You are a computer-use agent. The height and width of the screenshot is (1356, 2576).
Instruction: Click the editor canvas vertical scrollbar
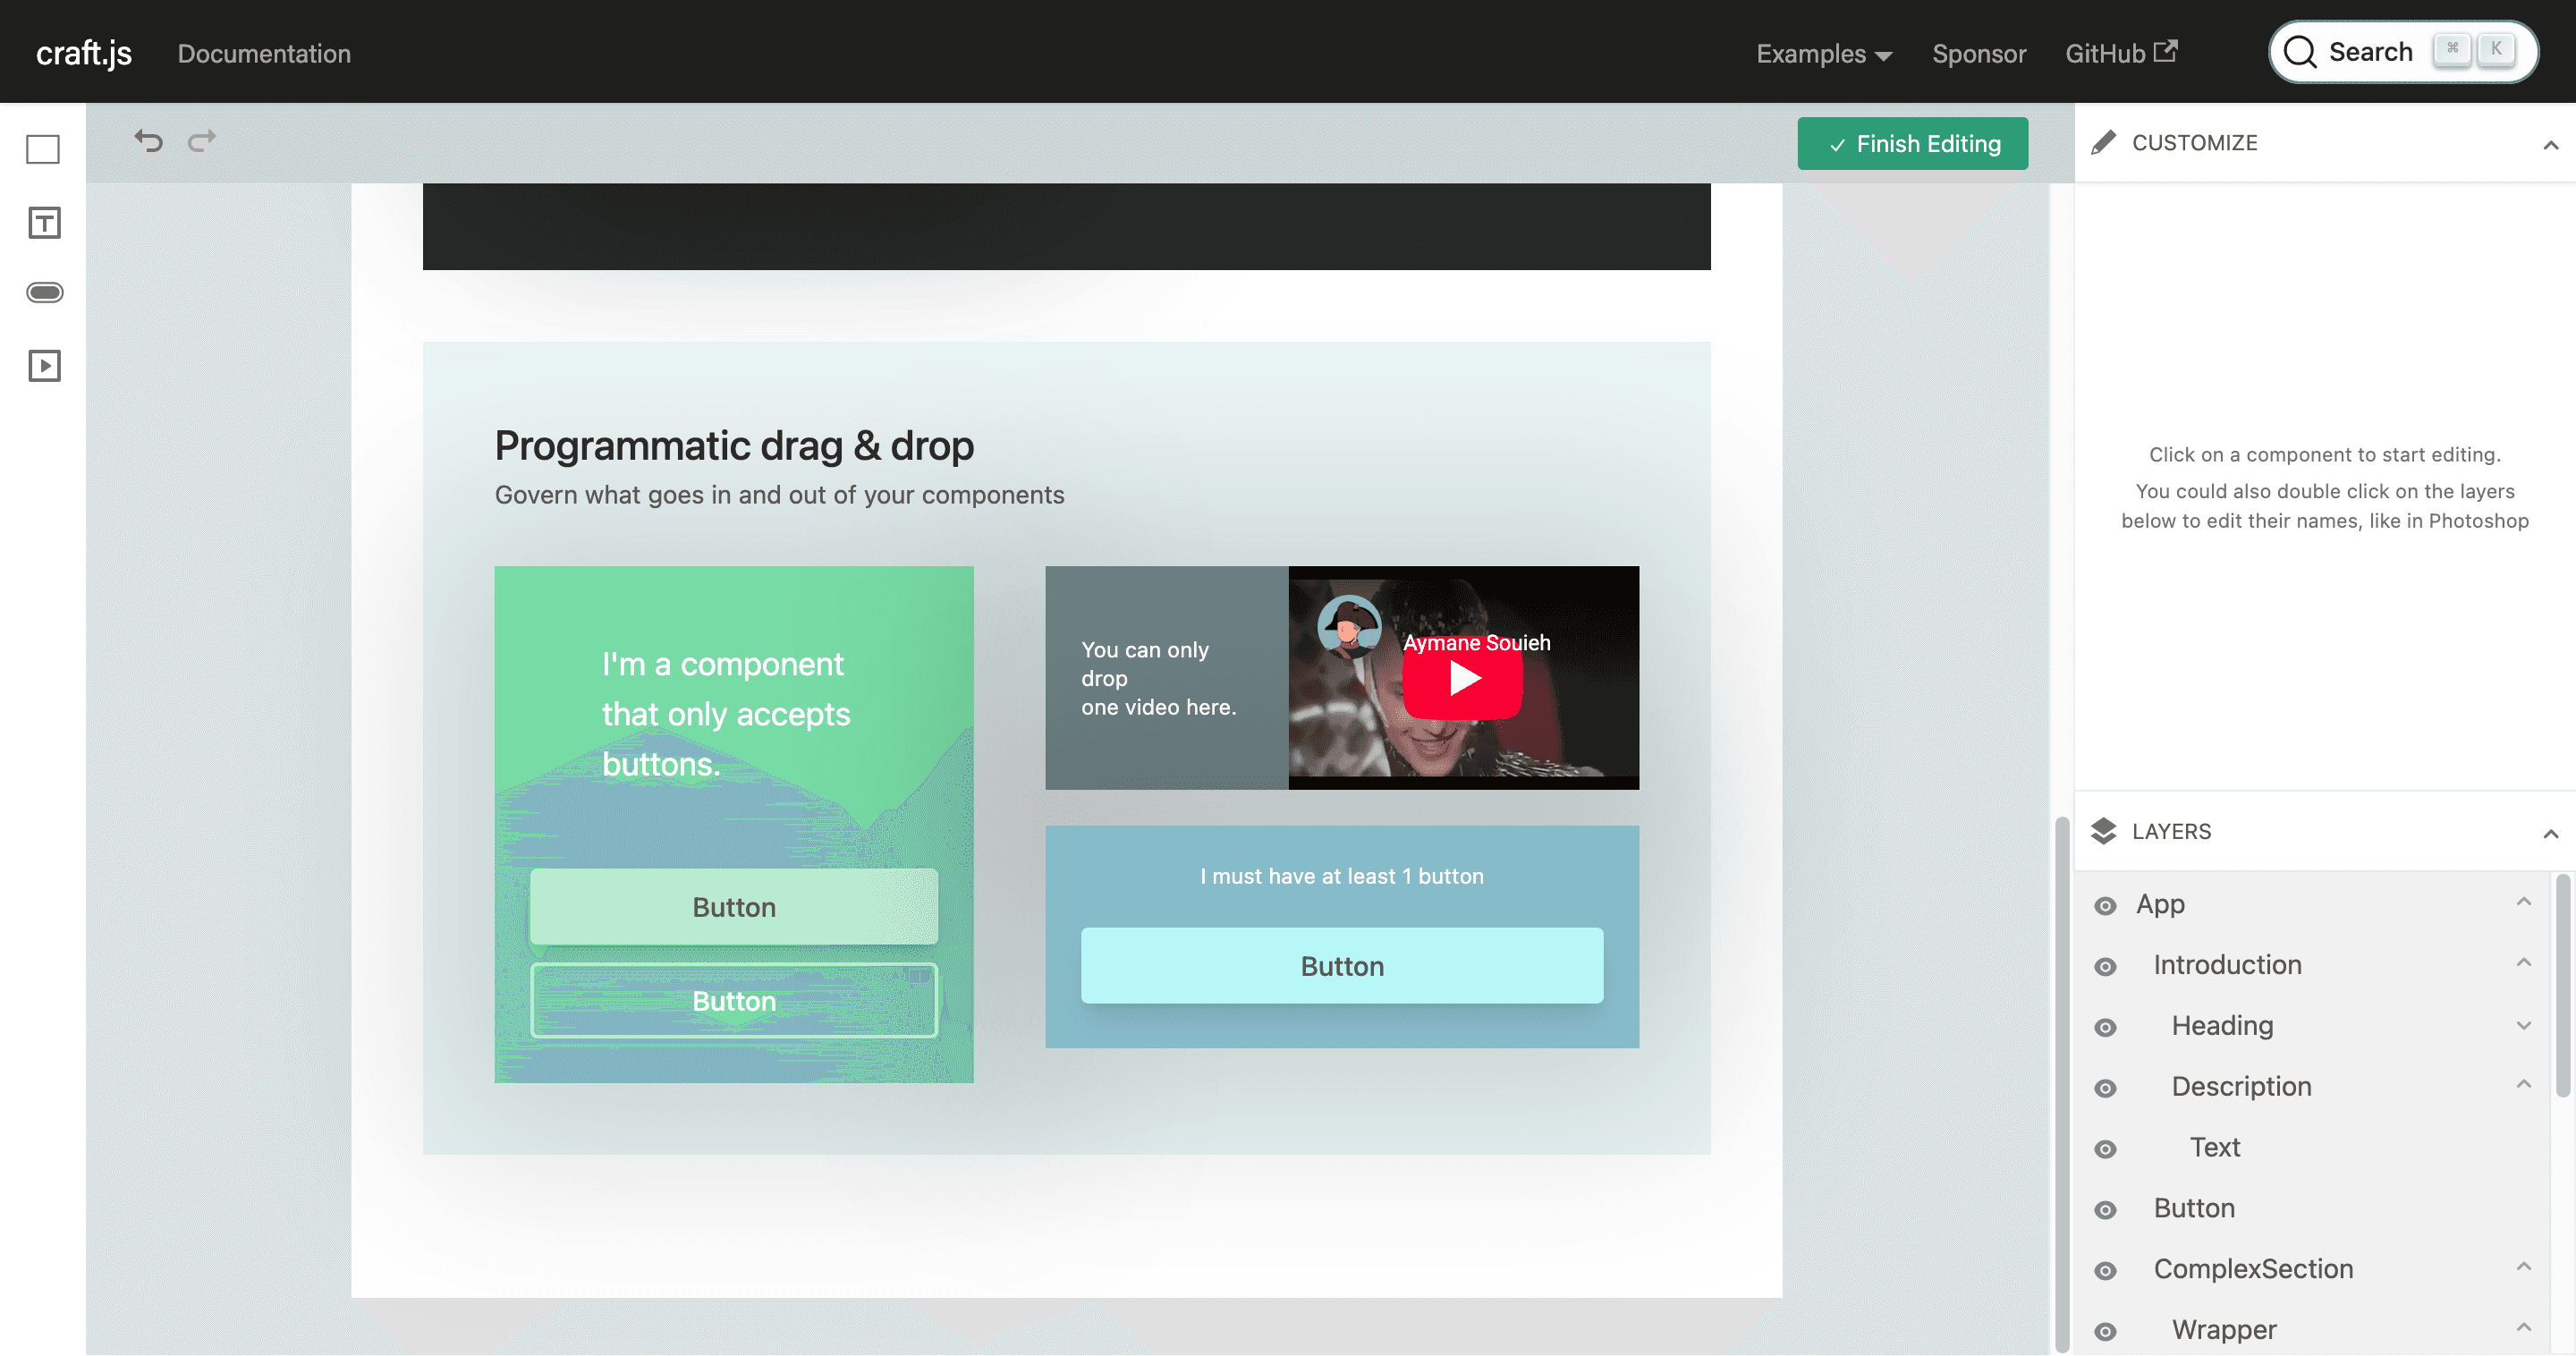coord(2061,1084)
